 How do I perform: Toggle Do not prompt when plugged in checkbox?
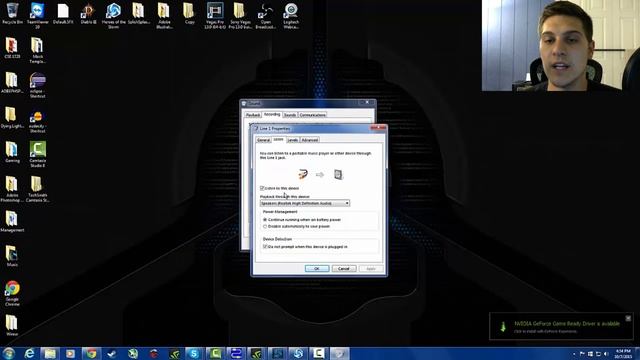click(265, 247)
